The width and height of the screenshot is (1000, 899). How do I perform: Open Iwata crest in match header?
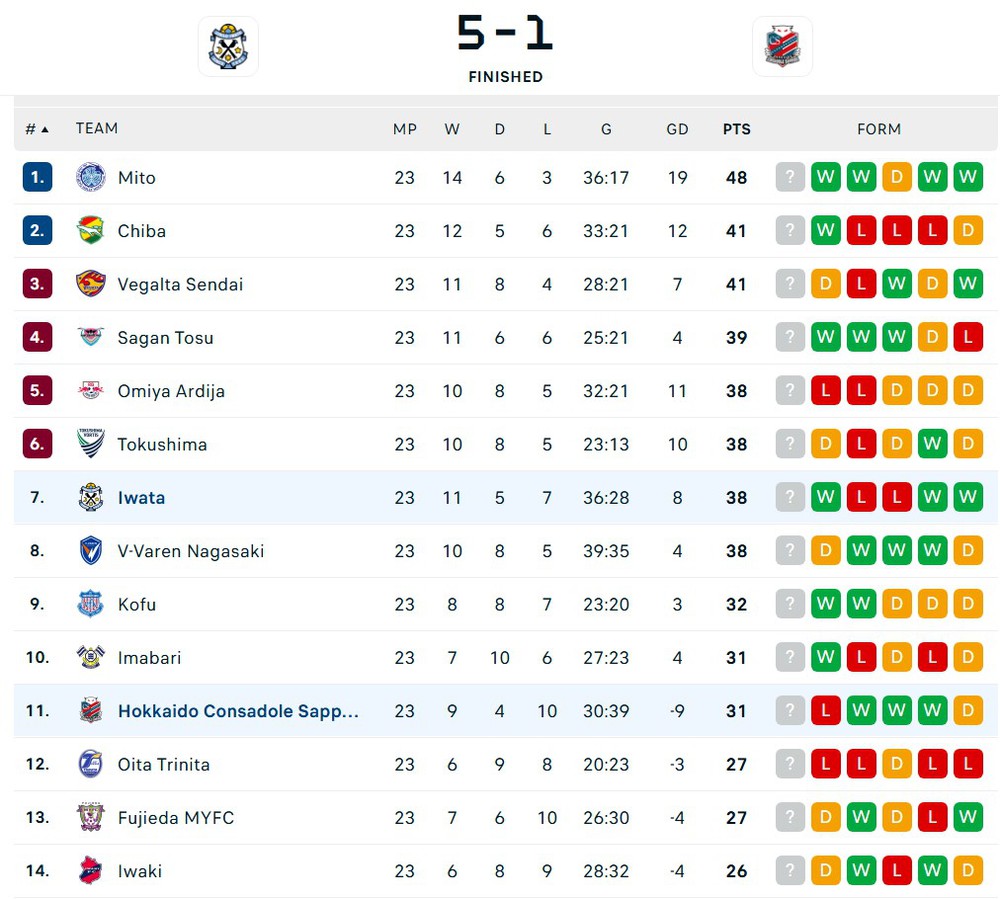point(228,47)
